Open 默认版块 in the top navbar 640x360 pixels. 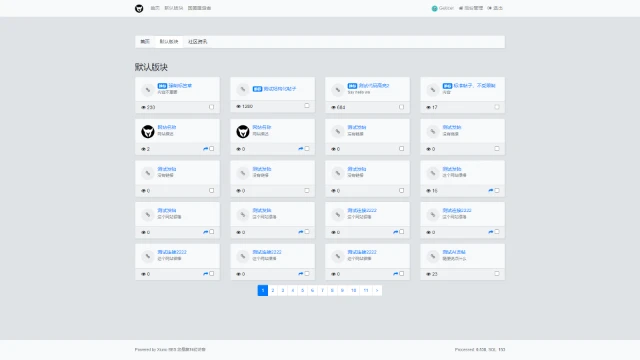click(174, 8)
